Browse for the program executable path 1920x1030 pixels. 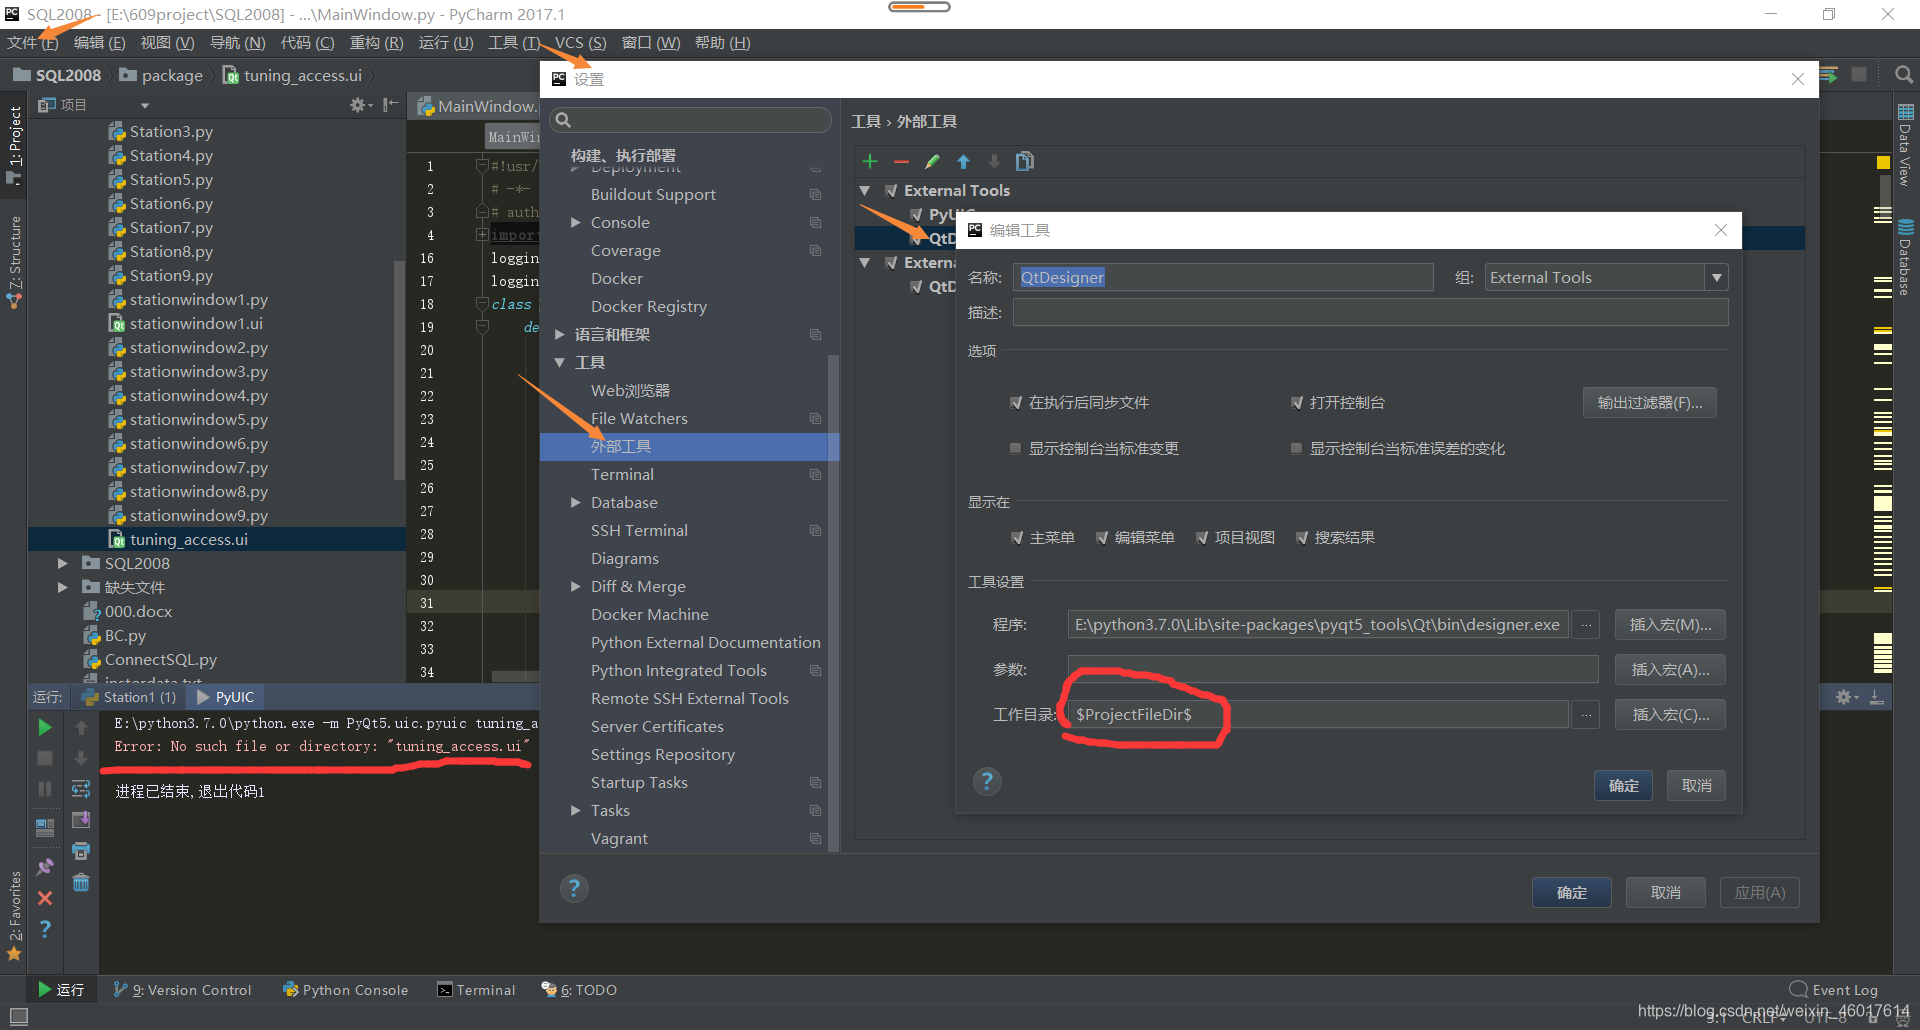pos(1586,625)
